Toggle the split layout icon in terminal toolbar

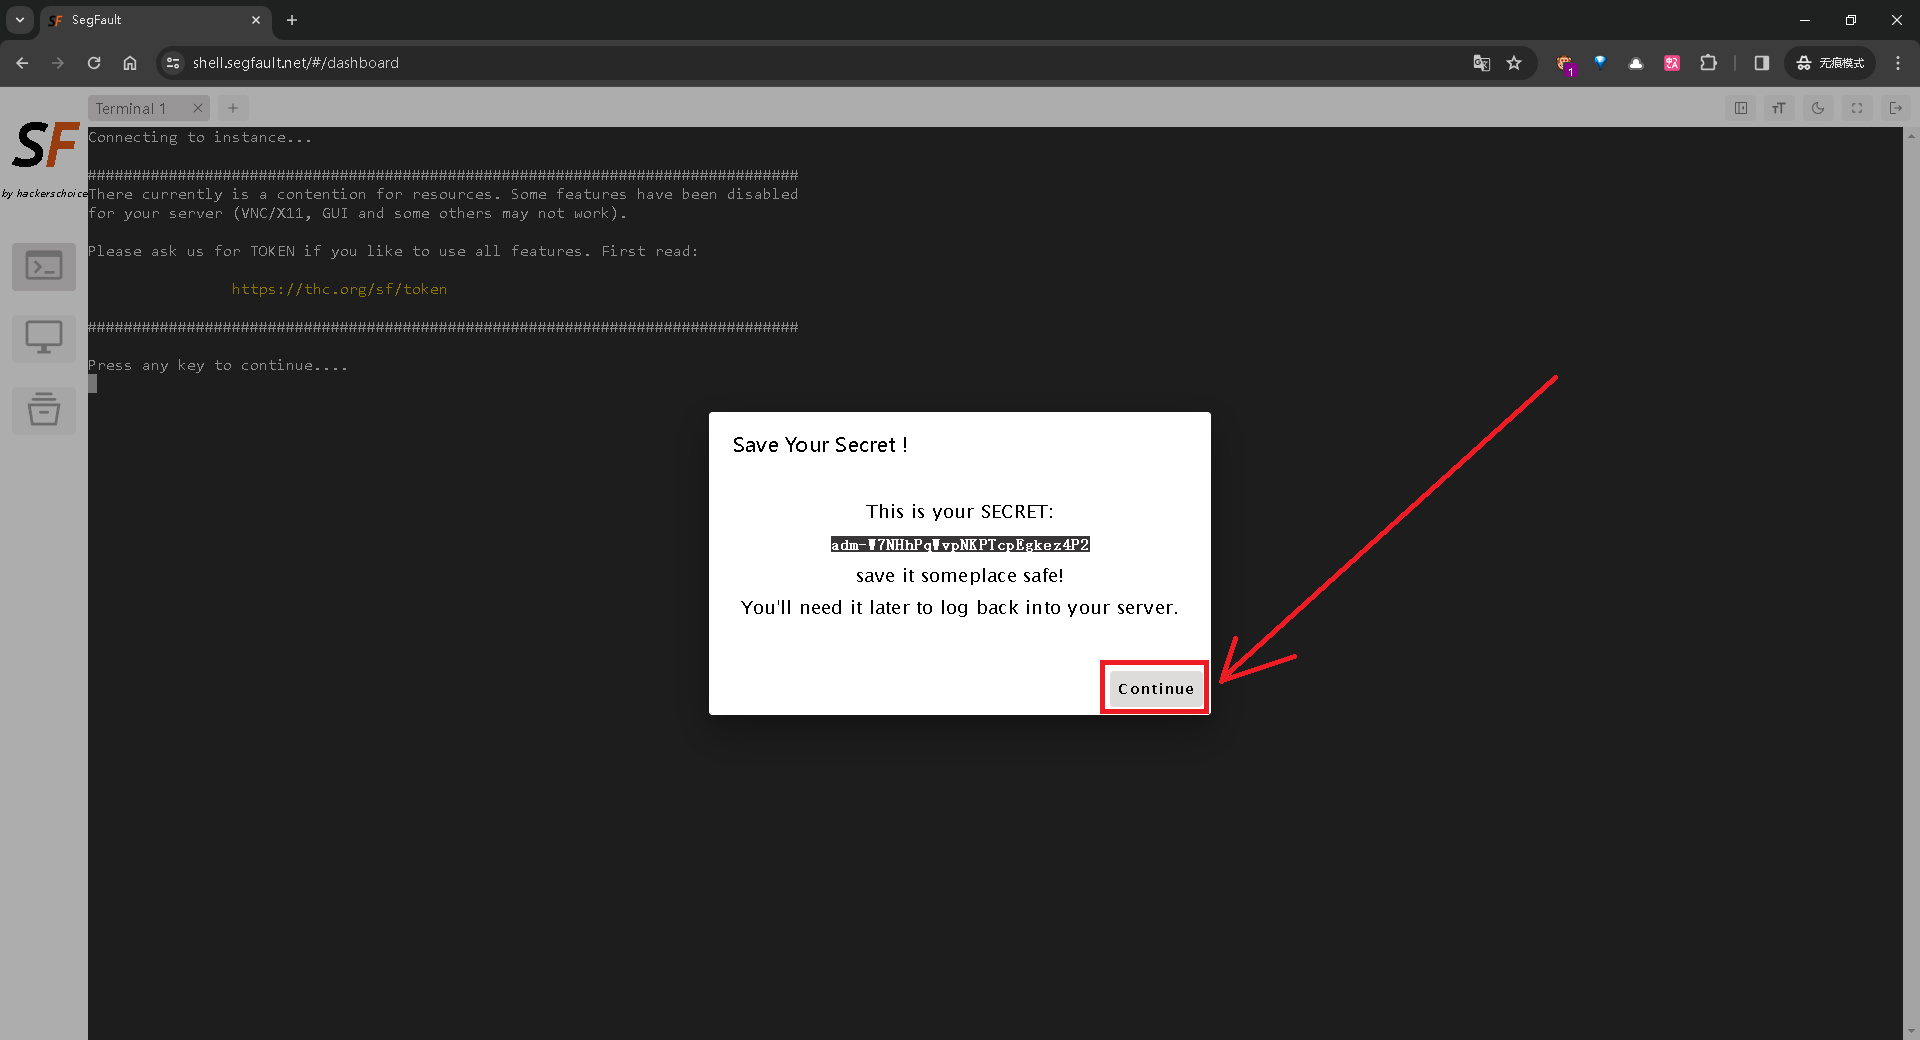tap(1741, 108)
